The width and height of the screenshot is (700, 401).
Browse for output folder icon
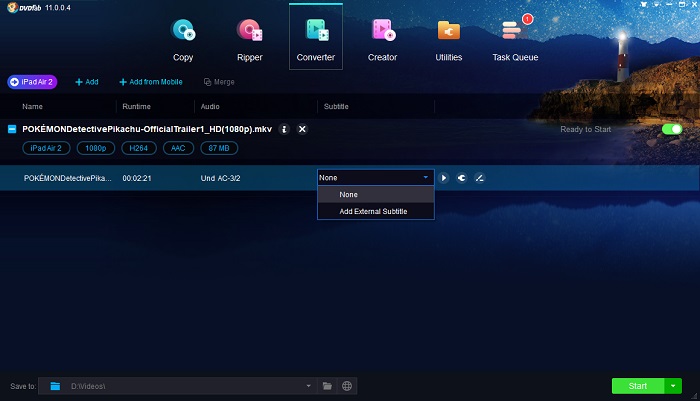[x=327, y=386]
